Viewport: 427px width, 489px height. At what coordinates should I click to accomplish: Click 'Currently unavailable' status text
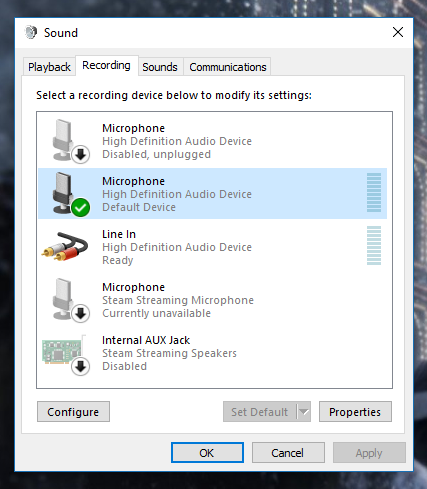point(156,313)
